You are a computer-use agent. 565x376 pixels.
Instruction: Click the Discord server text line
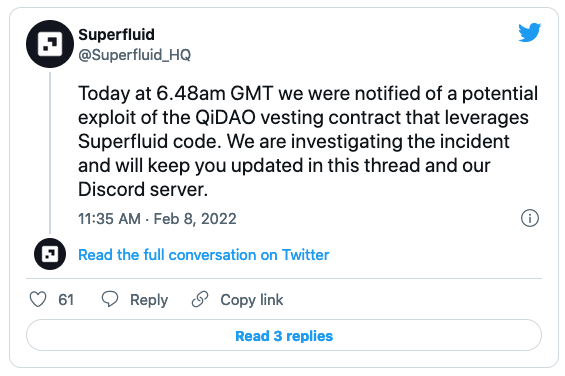click(x=143, y=189)
